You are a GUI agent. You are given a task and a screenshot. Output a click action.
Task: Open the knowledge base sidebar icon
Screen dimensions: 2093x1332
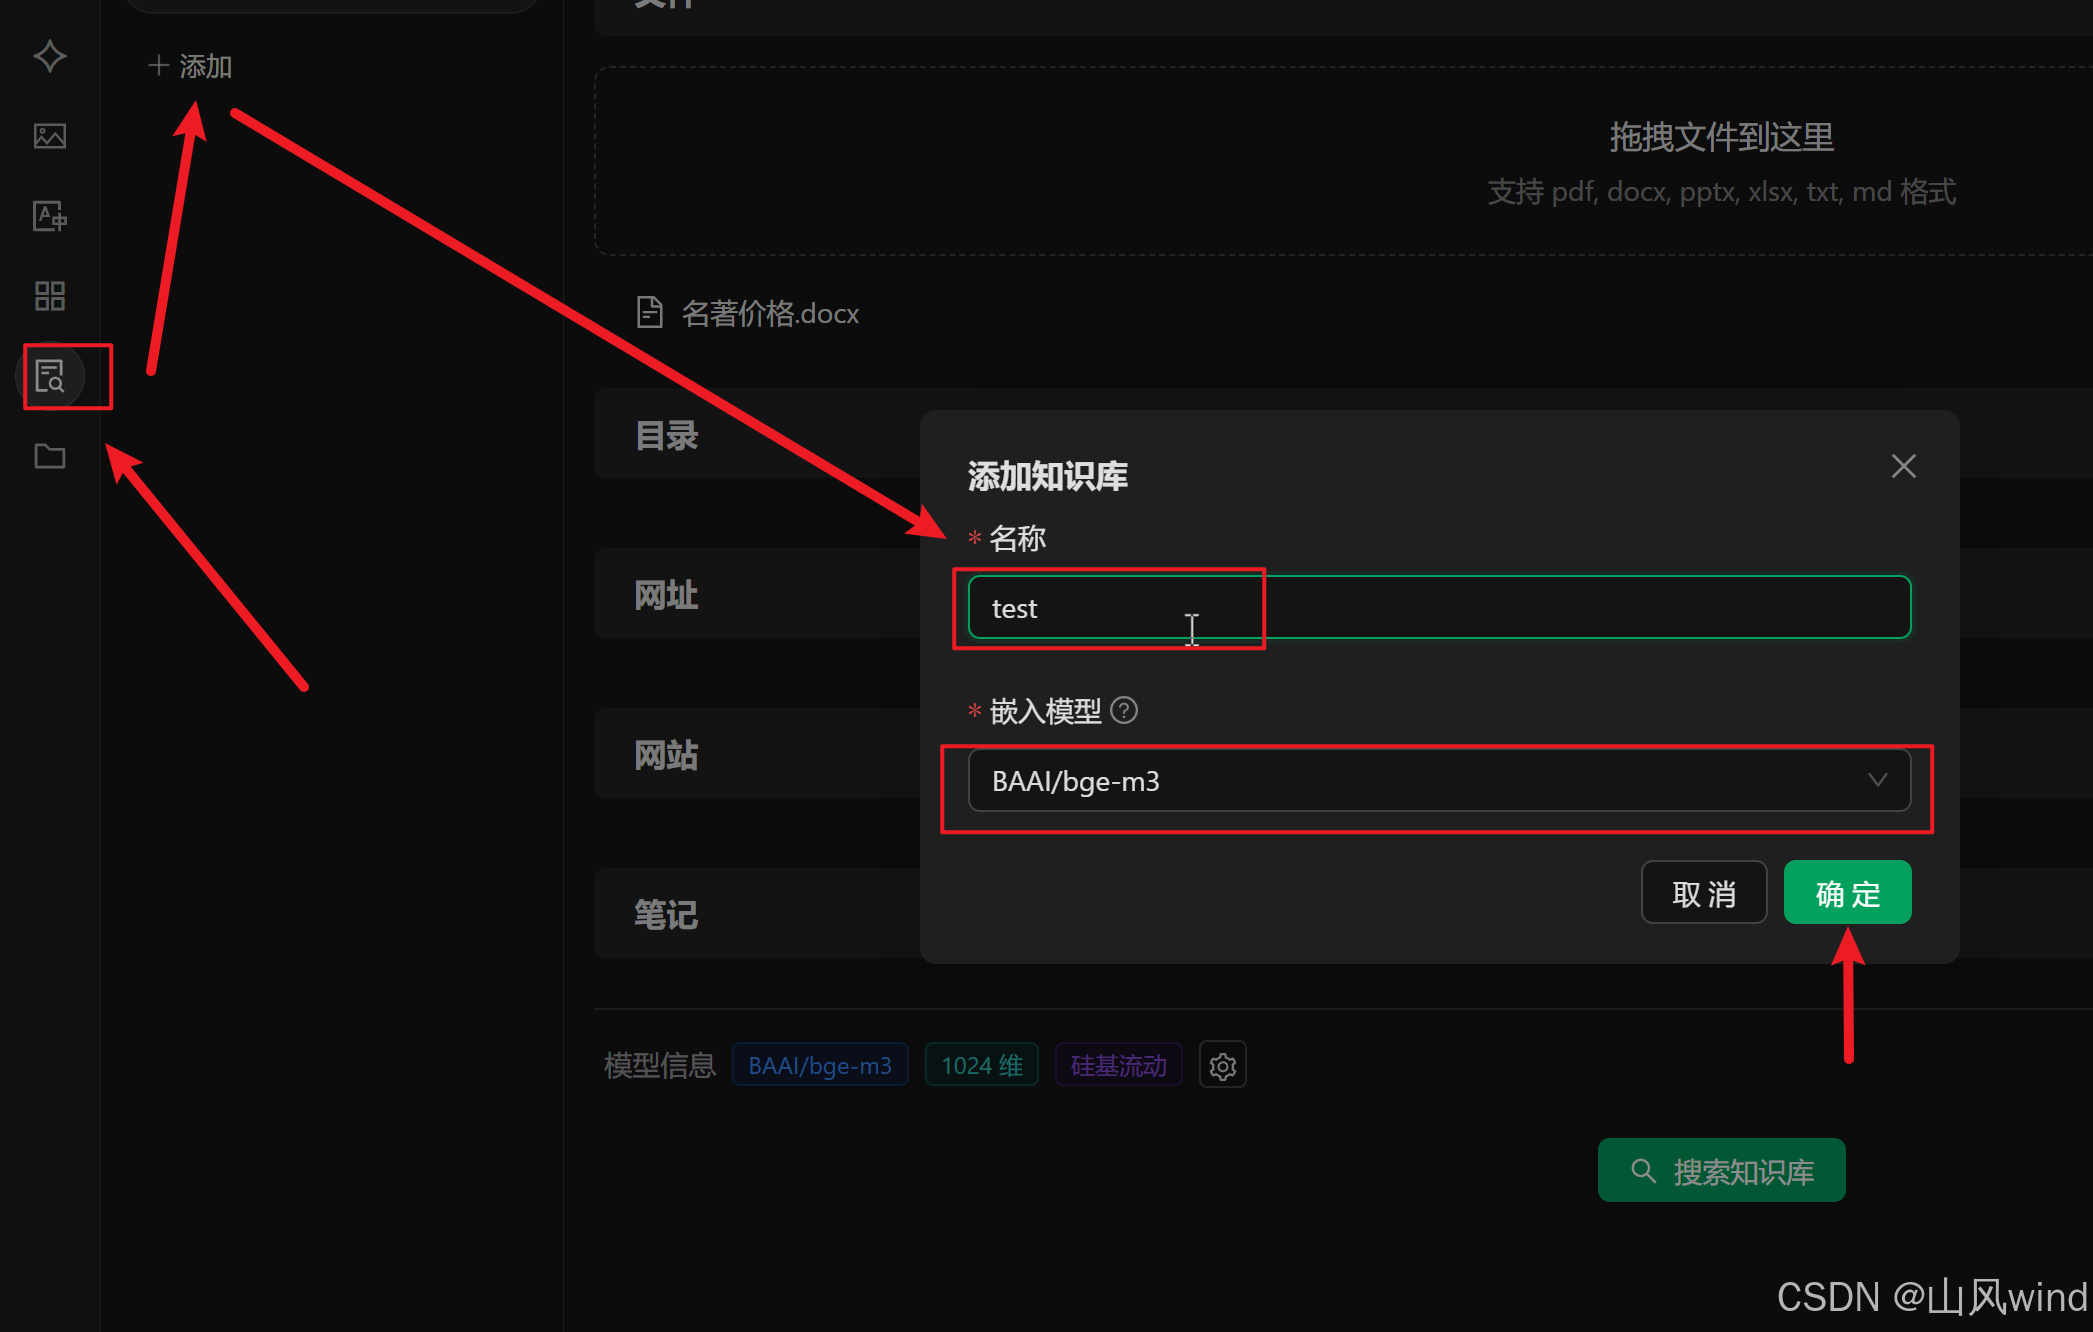coord(50,376)
